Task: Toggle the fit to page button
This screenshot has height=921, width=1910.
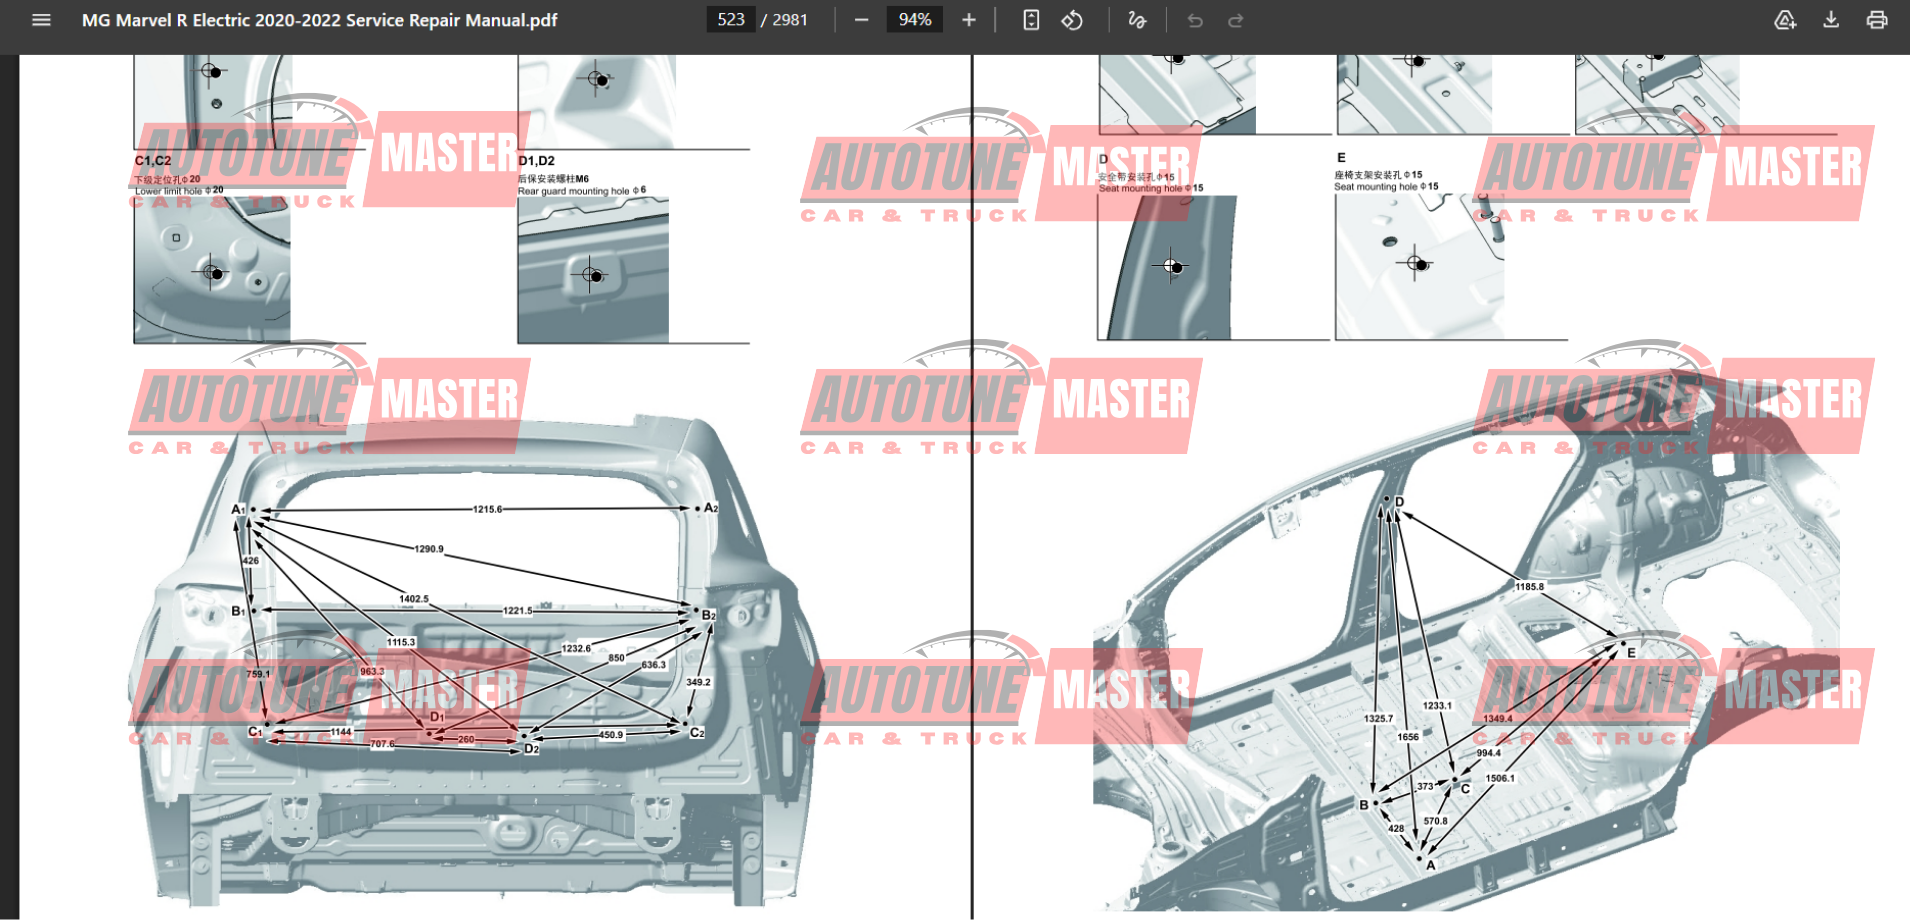Action: (1031, 20)
